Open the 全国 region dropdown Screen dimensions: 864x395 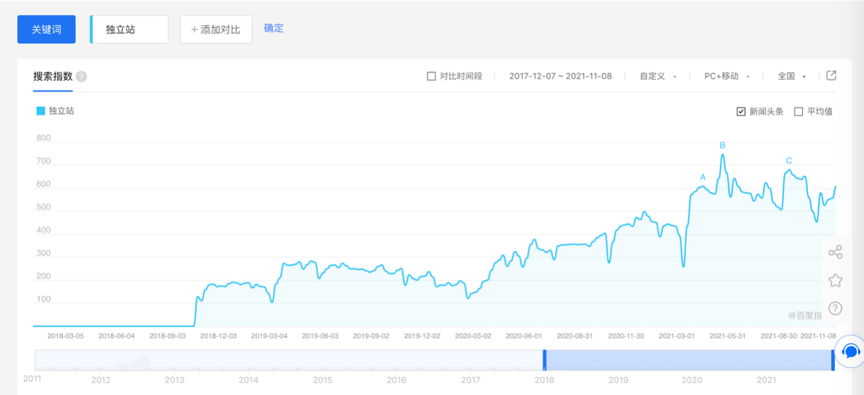click(x=792, y=76)
